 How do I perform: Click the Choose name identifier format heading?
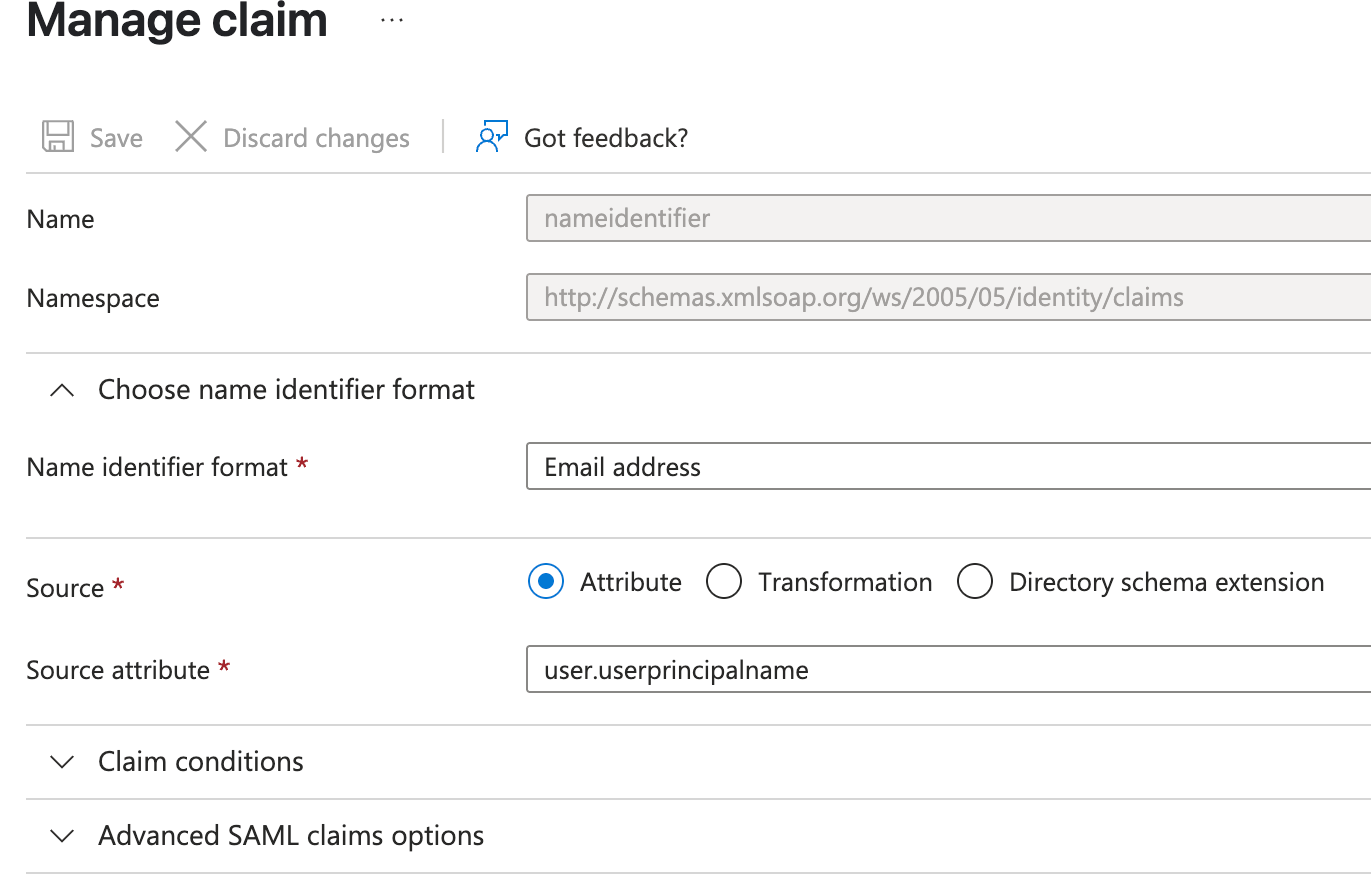click(x=286, y=390)
